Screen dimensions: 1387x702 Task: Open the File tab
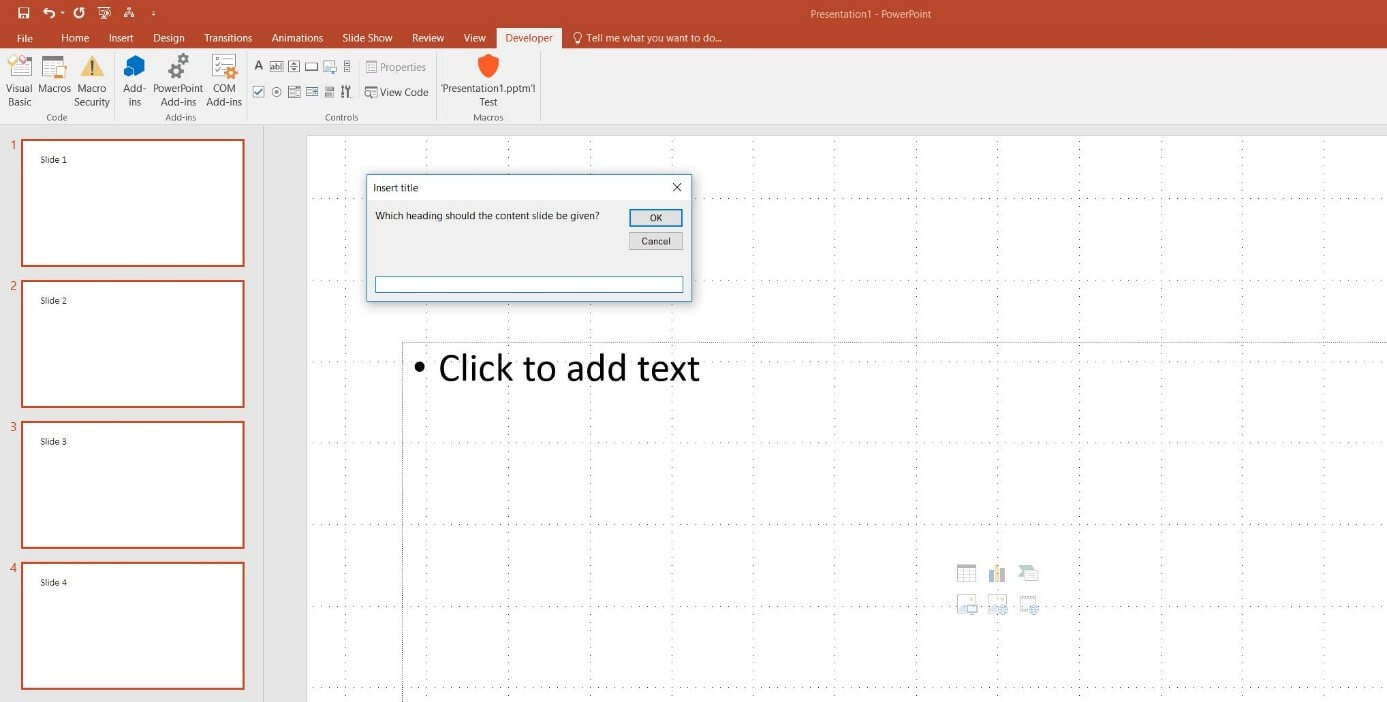pos(25,38)
